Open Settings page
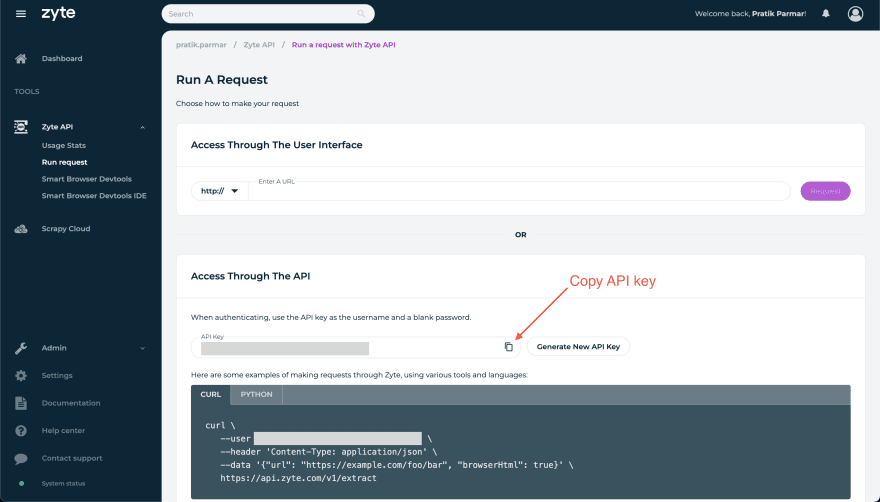The image size is (880, 502). point(57,376)
